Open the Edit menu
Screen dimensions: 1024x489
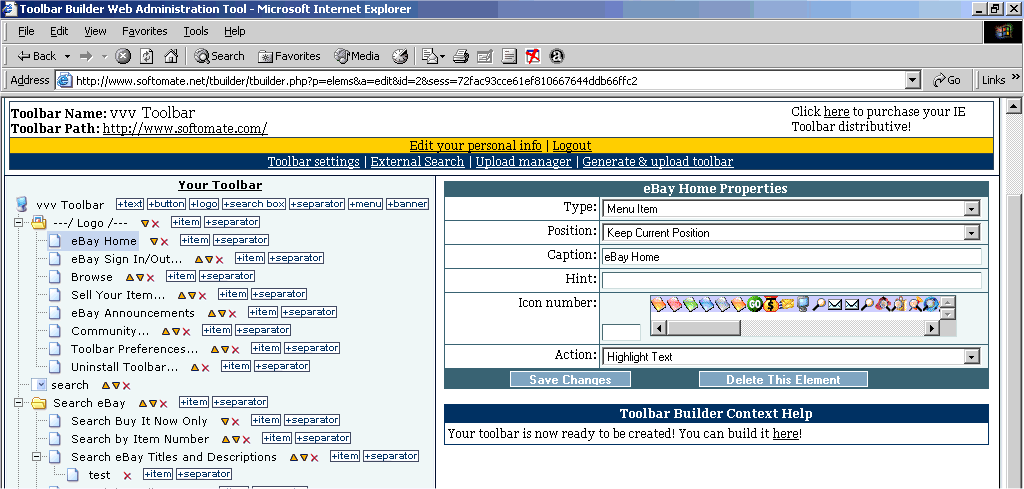59,31
